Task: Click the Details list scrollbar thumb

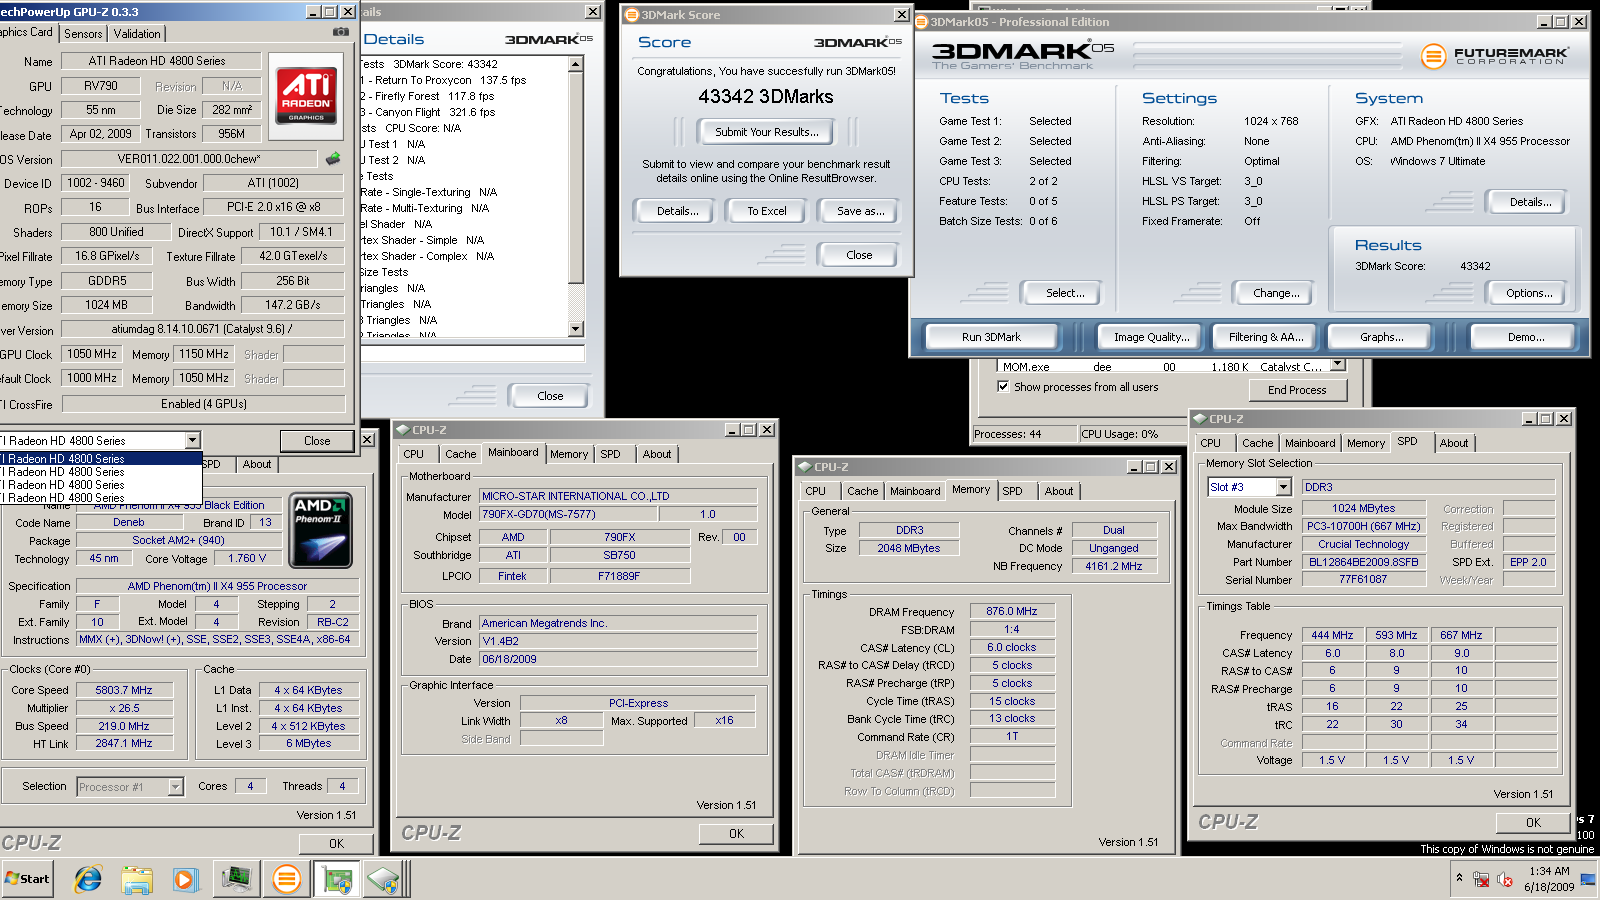Action: (575, 177)
